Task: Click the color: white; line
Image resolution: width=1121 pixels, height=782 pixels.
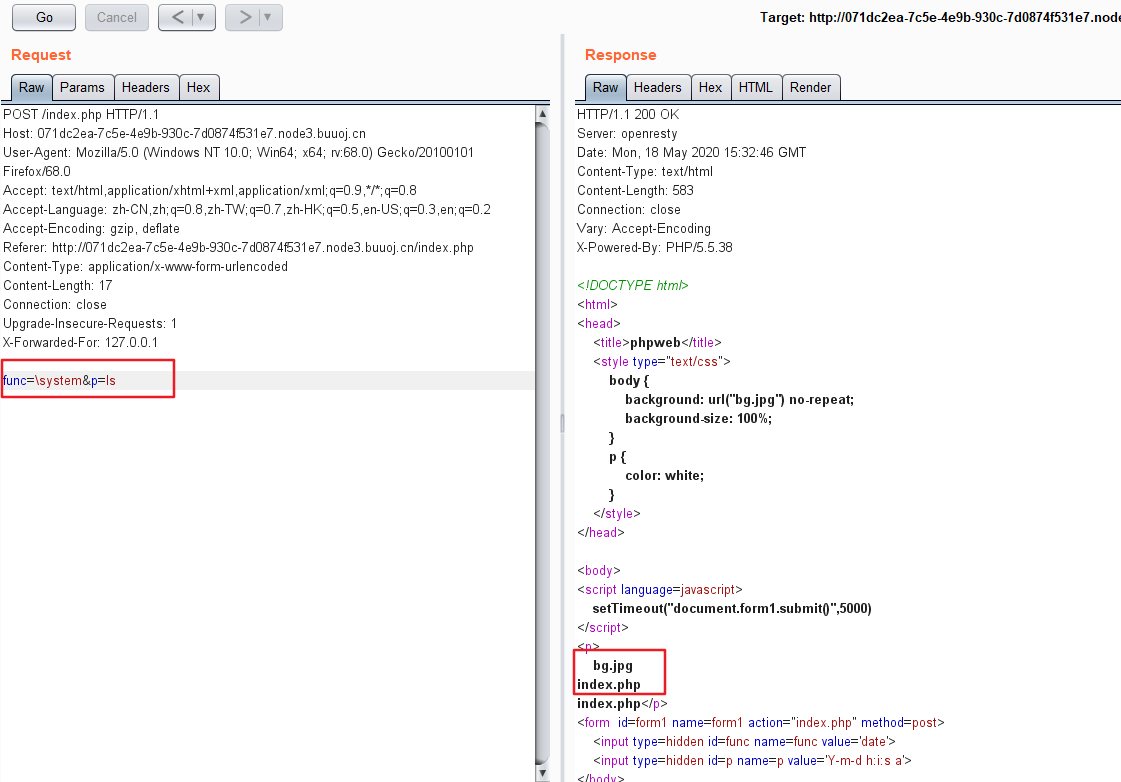Action: (x=665, y=476)
